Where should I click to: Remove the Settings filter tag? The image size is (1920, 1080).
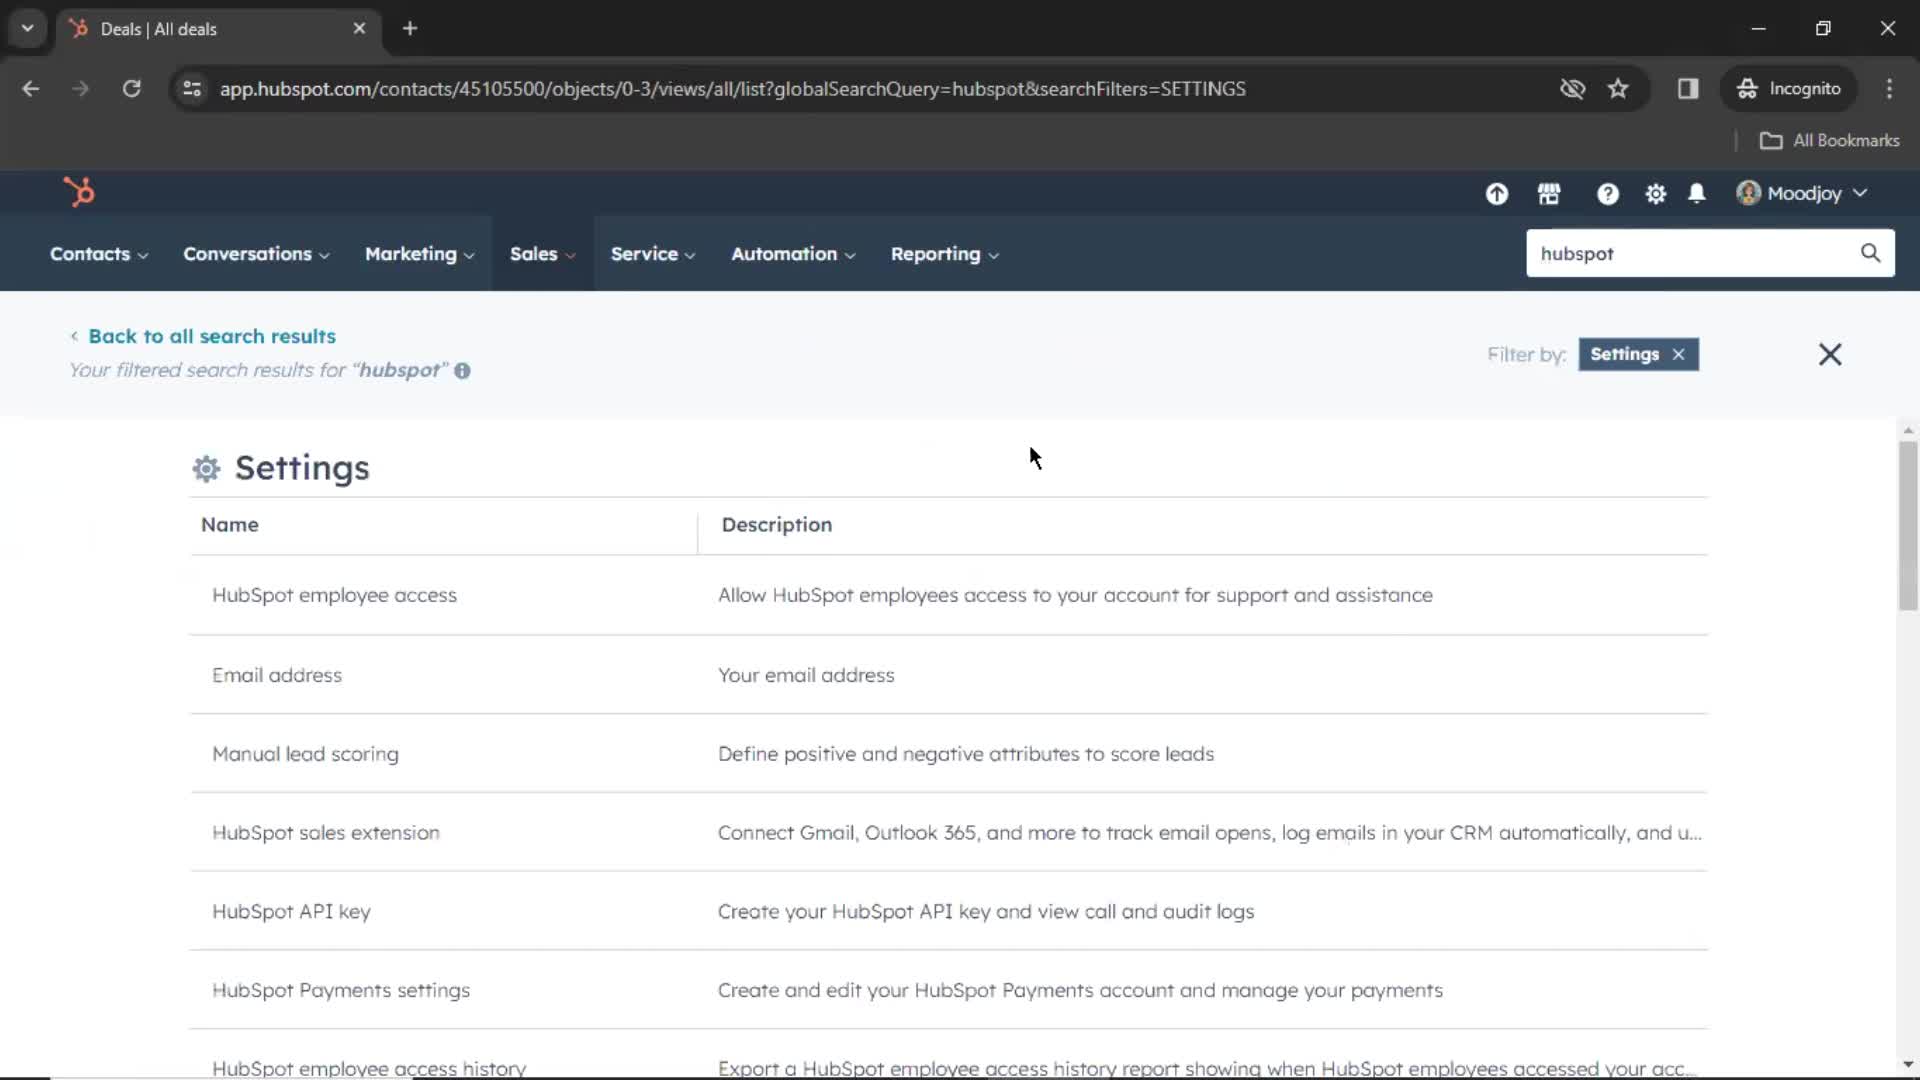tap(1679, 353)
